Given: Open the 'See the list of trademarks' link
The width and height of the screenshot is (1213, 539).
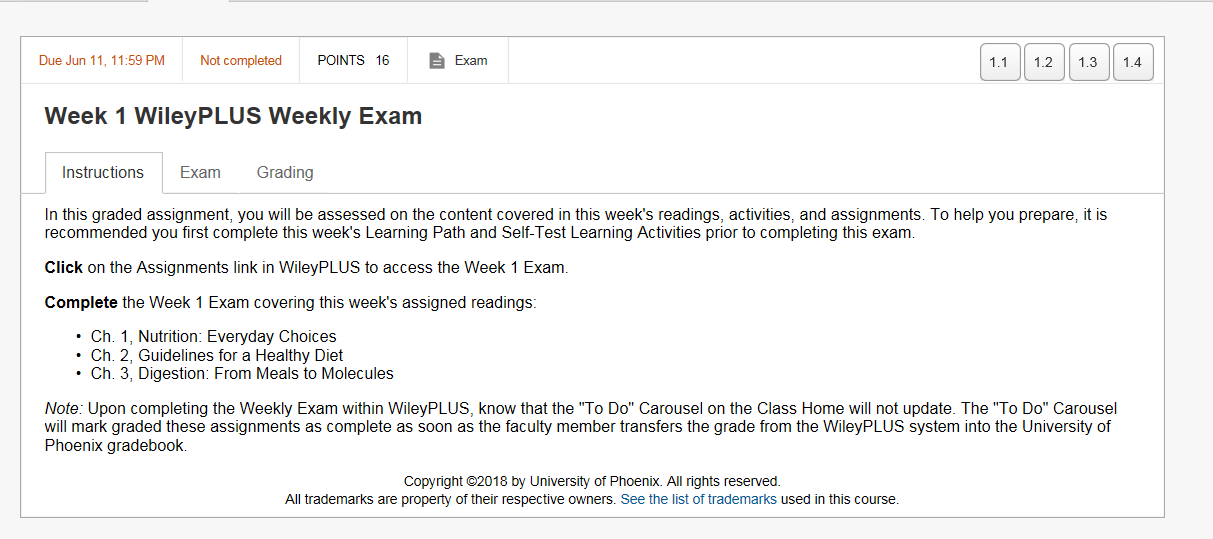Looking at the screenshot, I should tap(698, 499).
